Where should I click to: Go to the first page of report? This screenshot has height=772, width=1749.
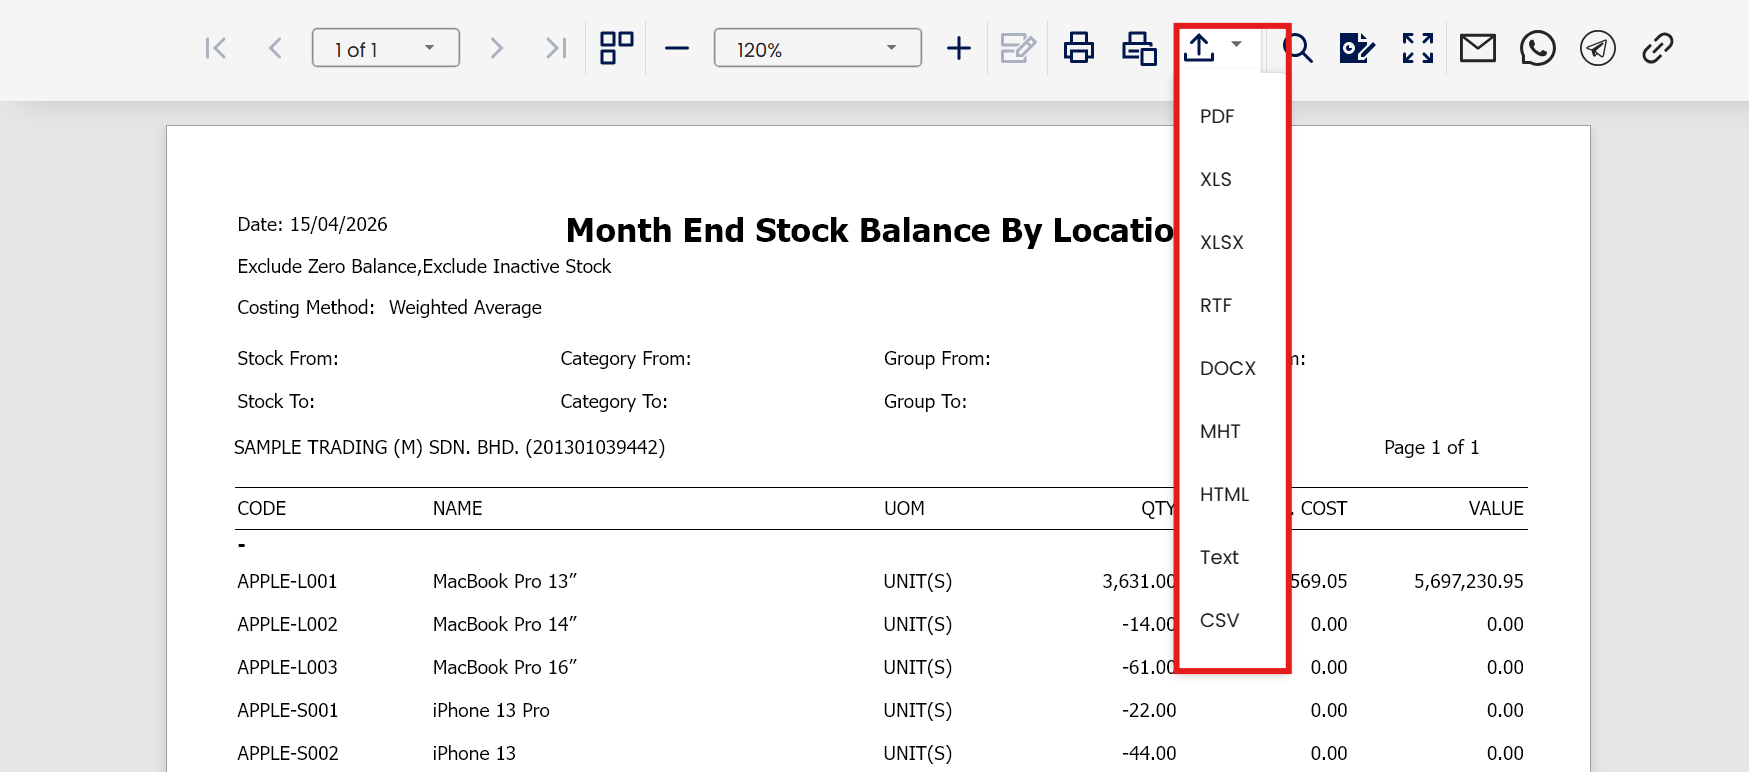coord(215,48)
